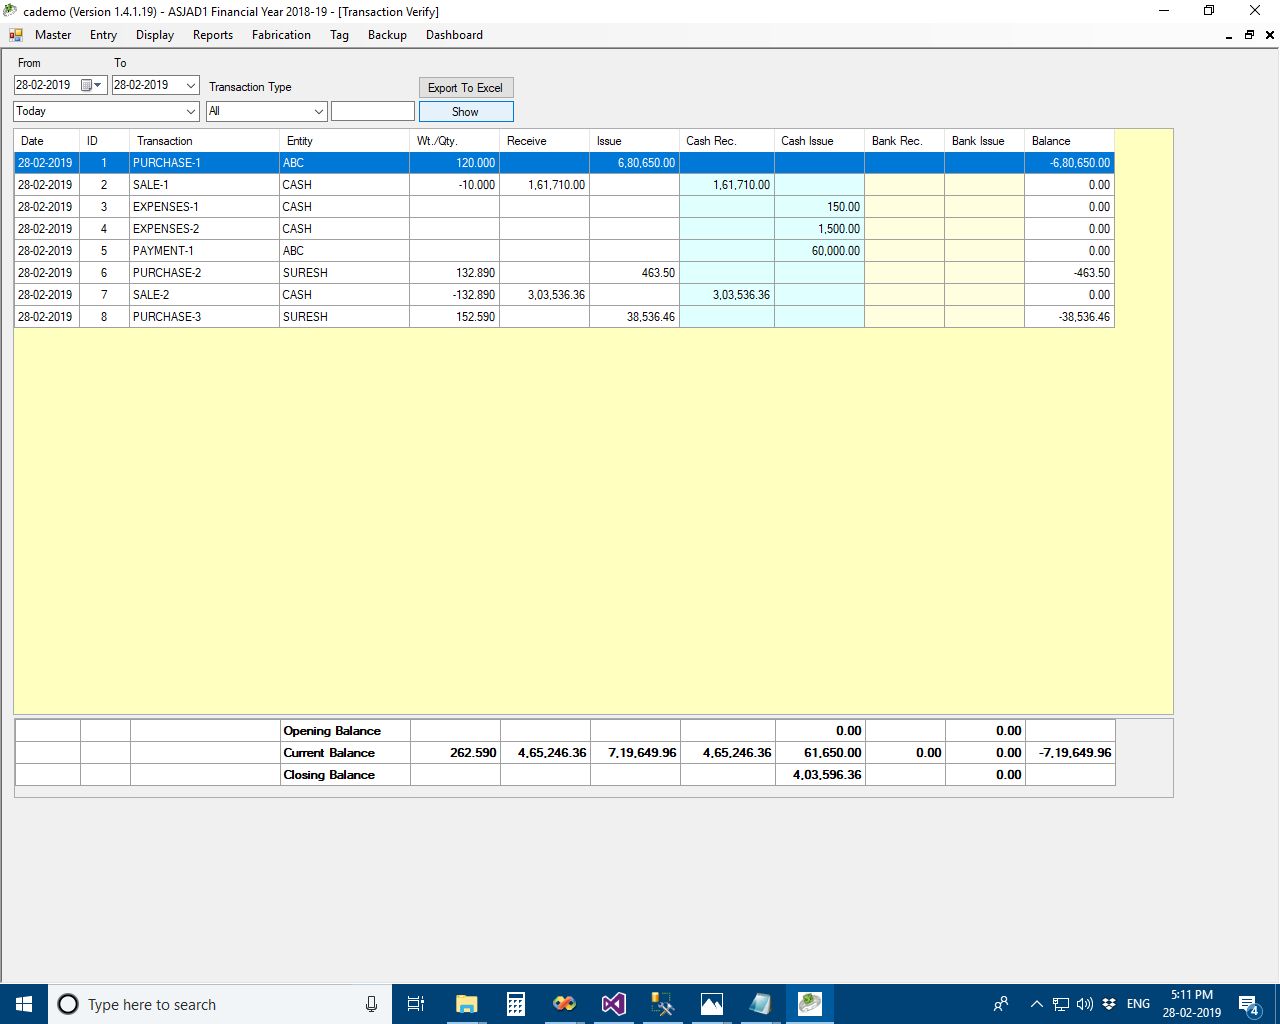
Task: Click the Task View icon
Action: click(x=416, y=1004)
